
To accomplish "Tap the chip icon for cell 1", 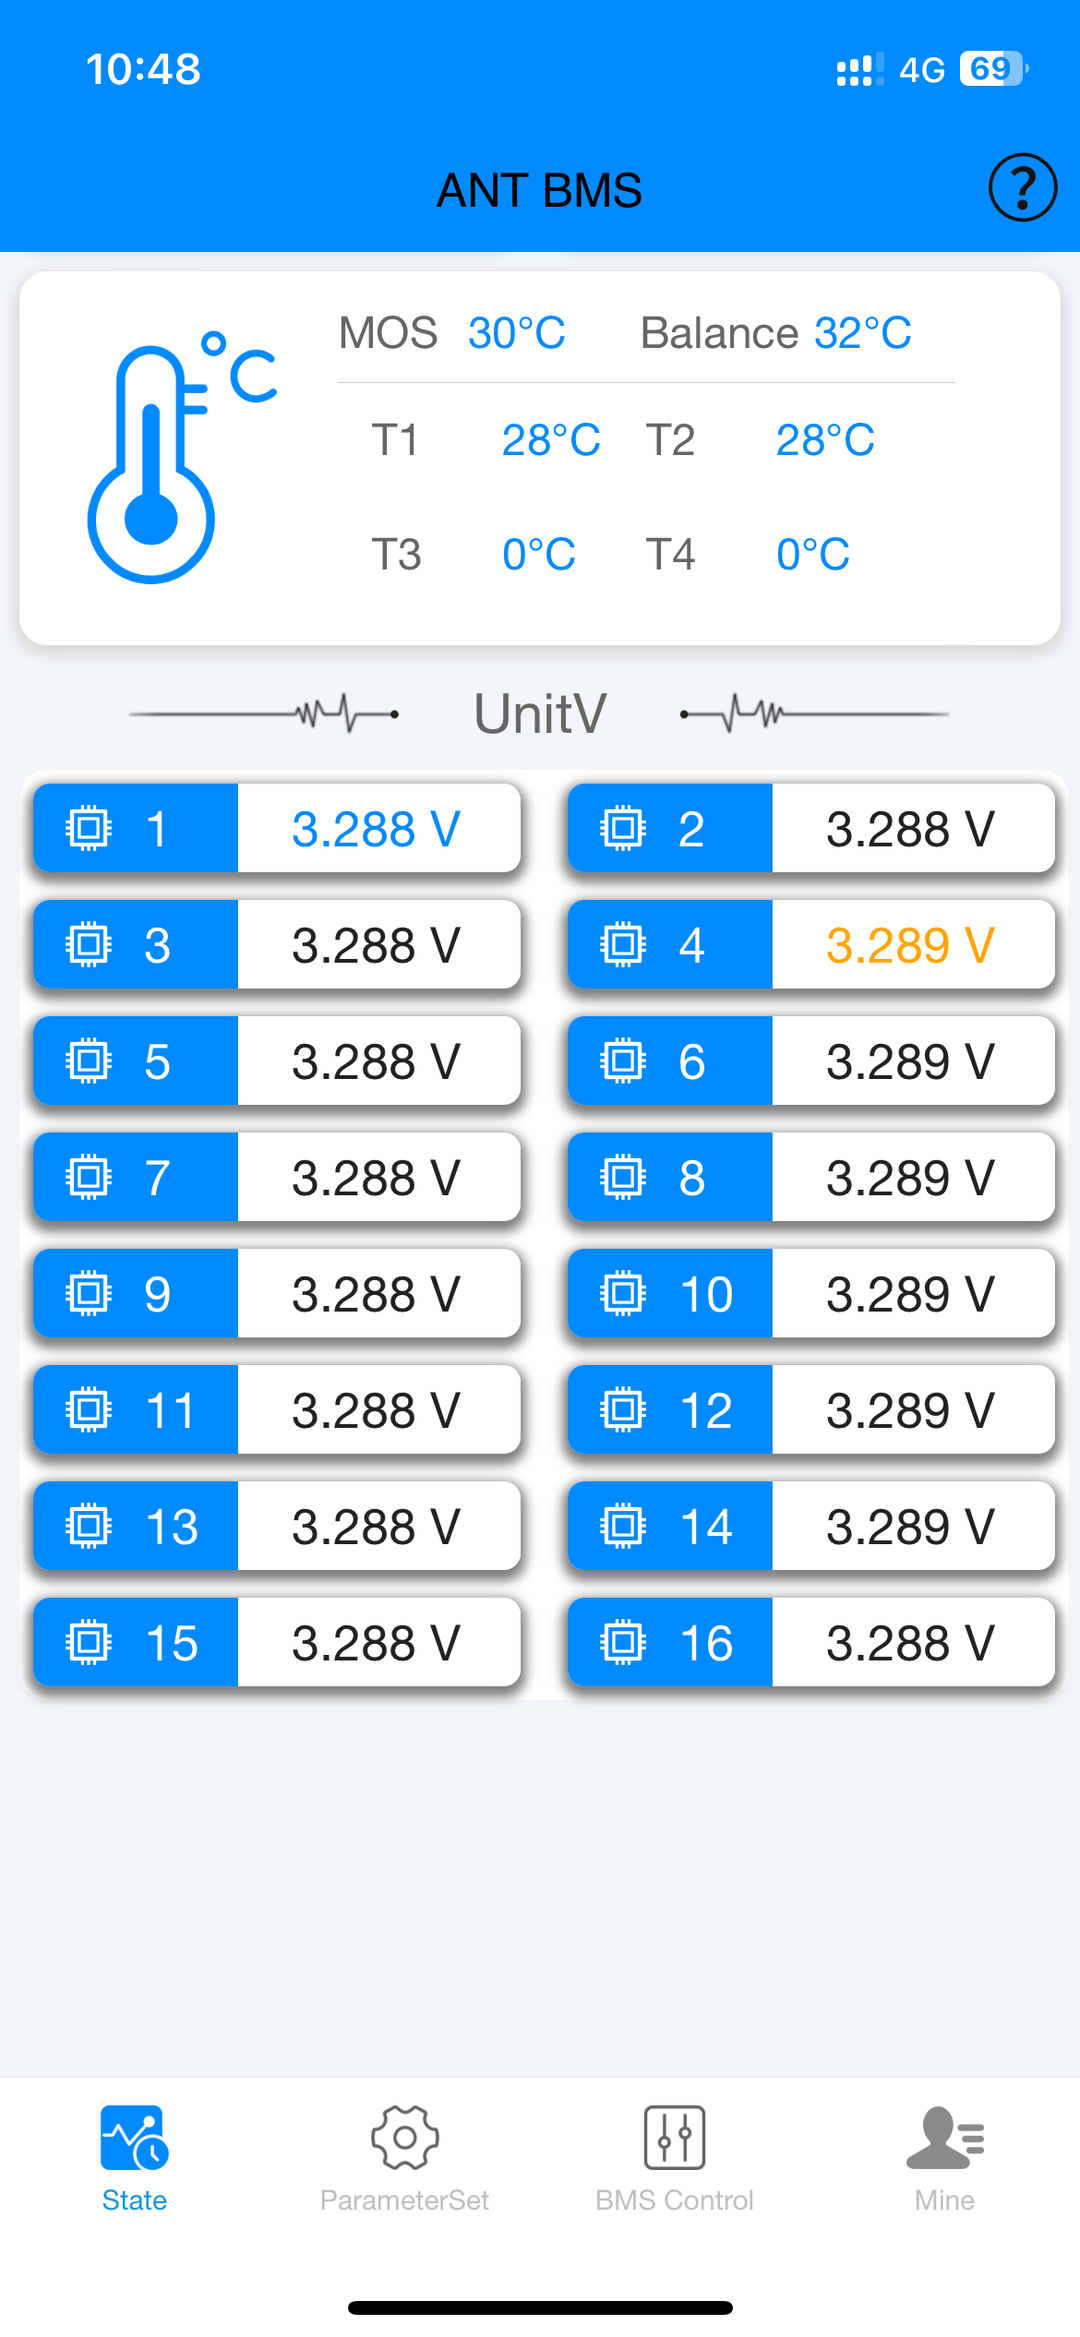I will point(88,828).
